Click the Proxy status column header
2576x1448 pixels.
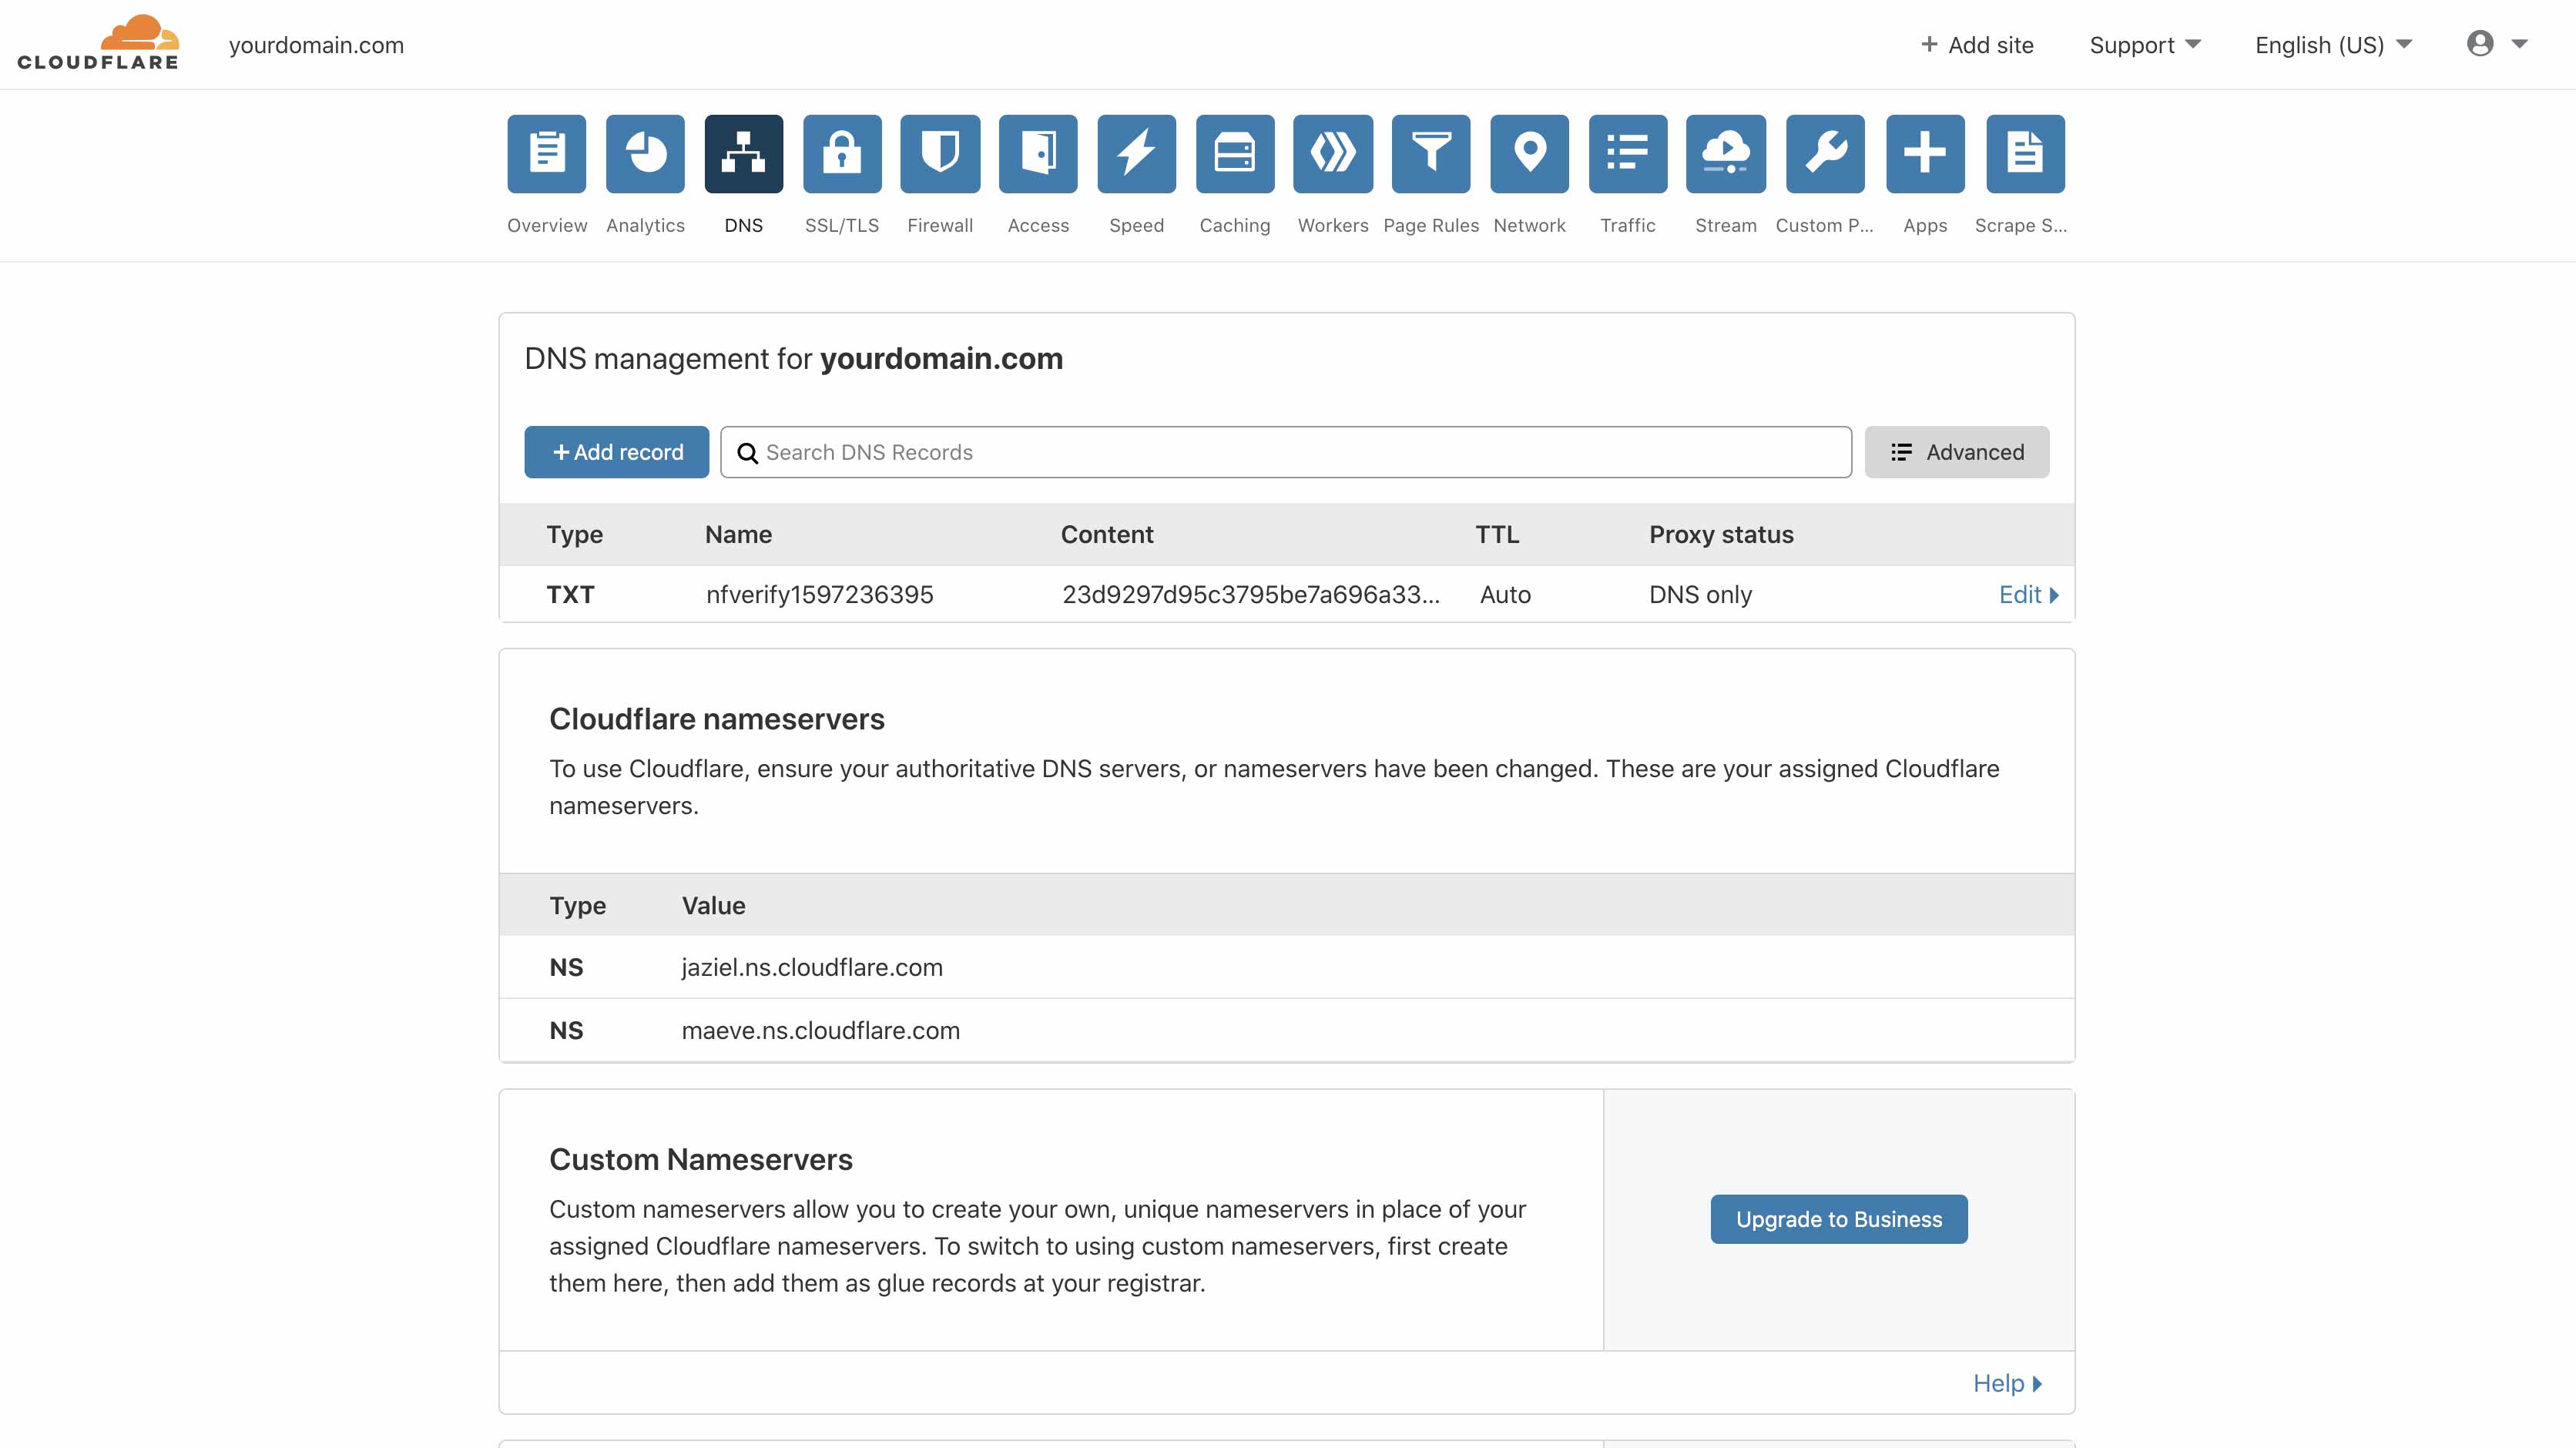(x=1721, y=535)
